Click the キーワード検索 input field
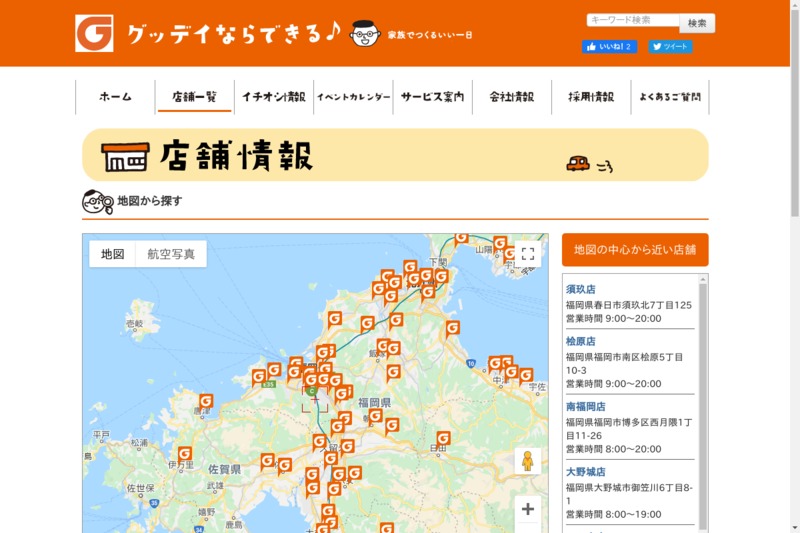The width and height of the screenshot is (800, 533). 633,20
